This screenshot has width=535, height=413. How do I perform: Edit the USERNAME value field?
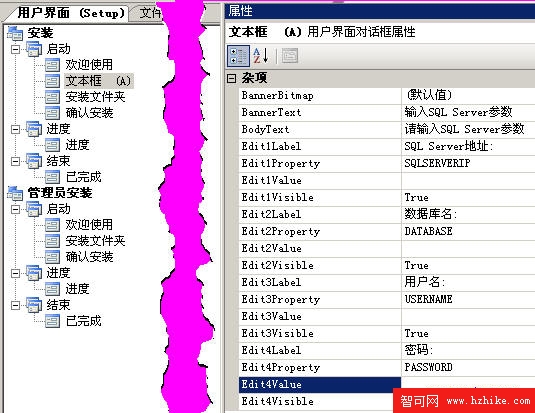click(x=468, y=299)
